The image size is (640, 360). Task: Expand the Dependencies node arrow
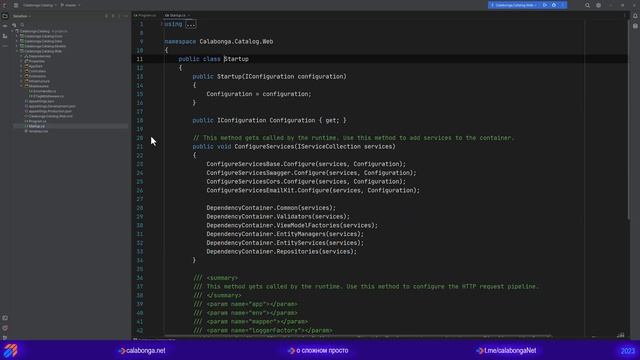point(22,56)
